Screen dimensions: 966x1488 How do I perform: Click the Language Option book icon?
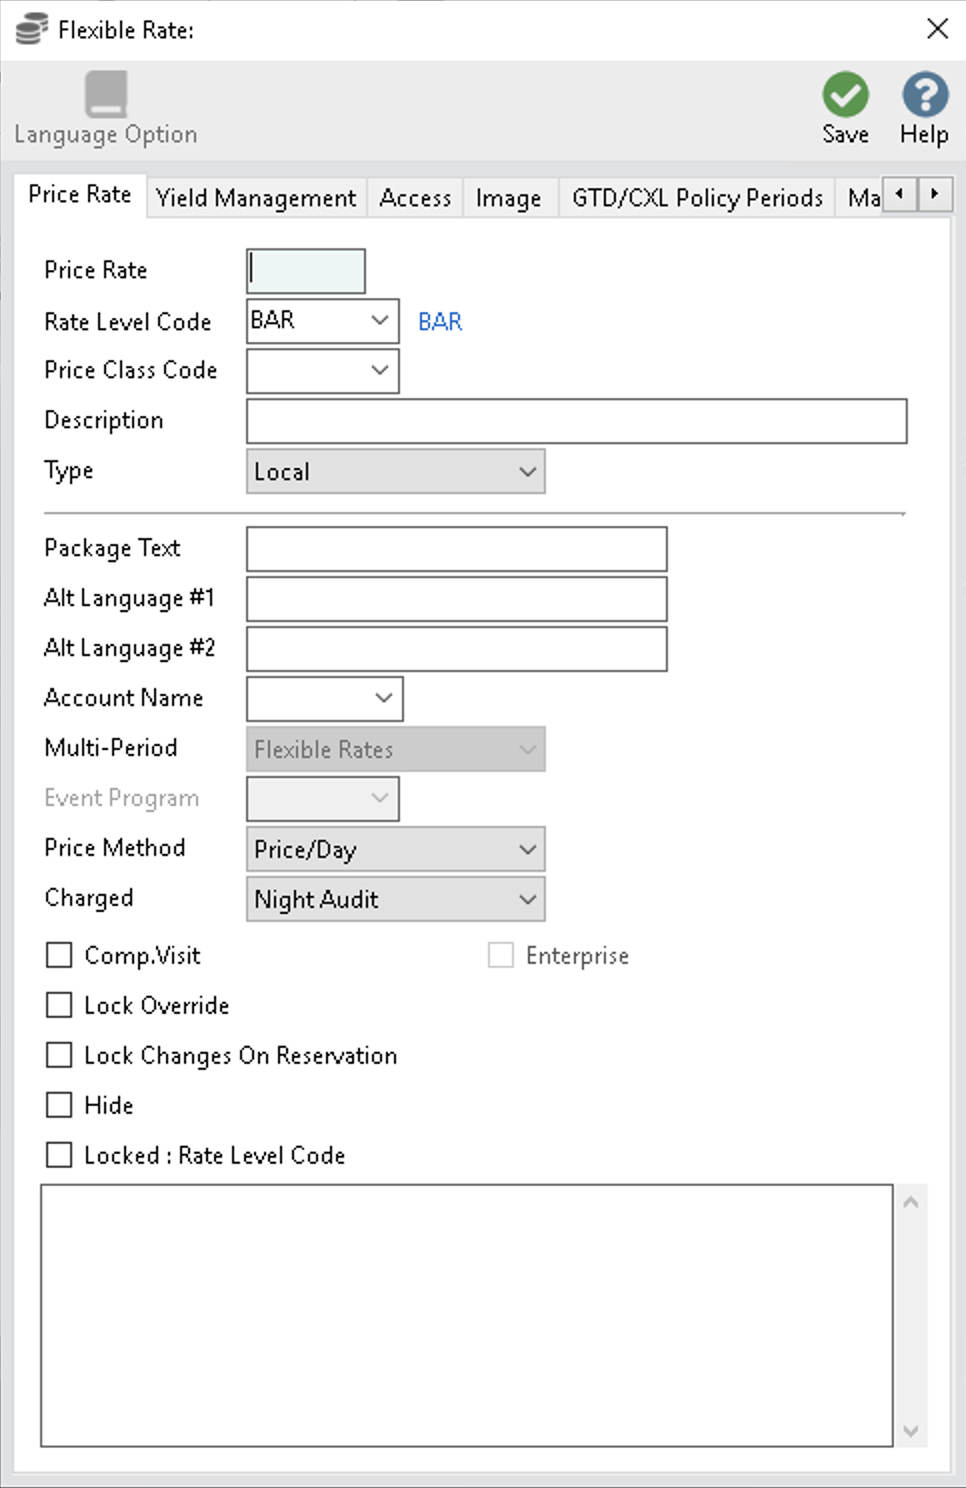[x=105, y=95]
